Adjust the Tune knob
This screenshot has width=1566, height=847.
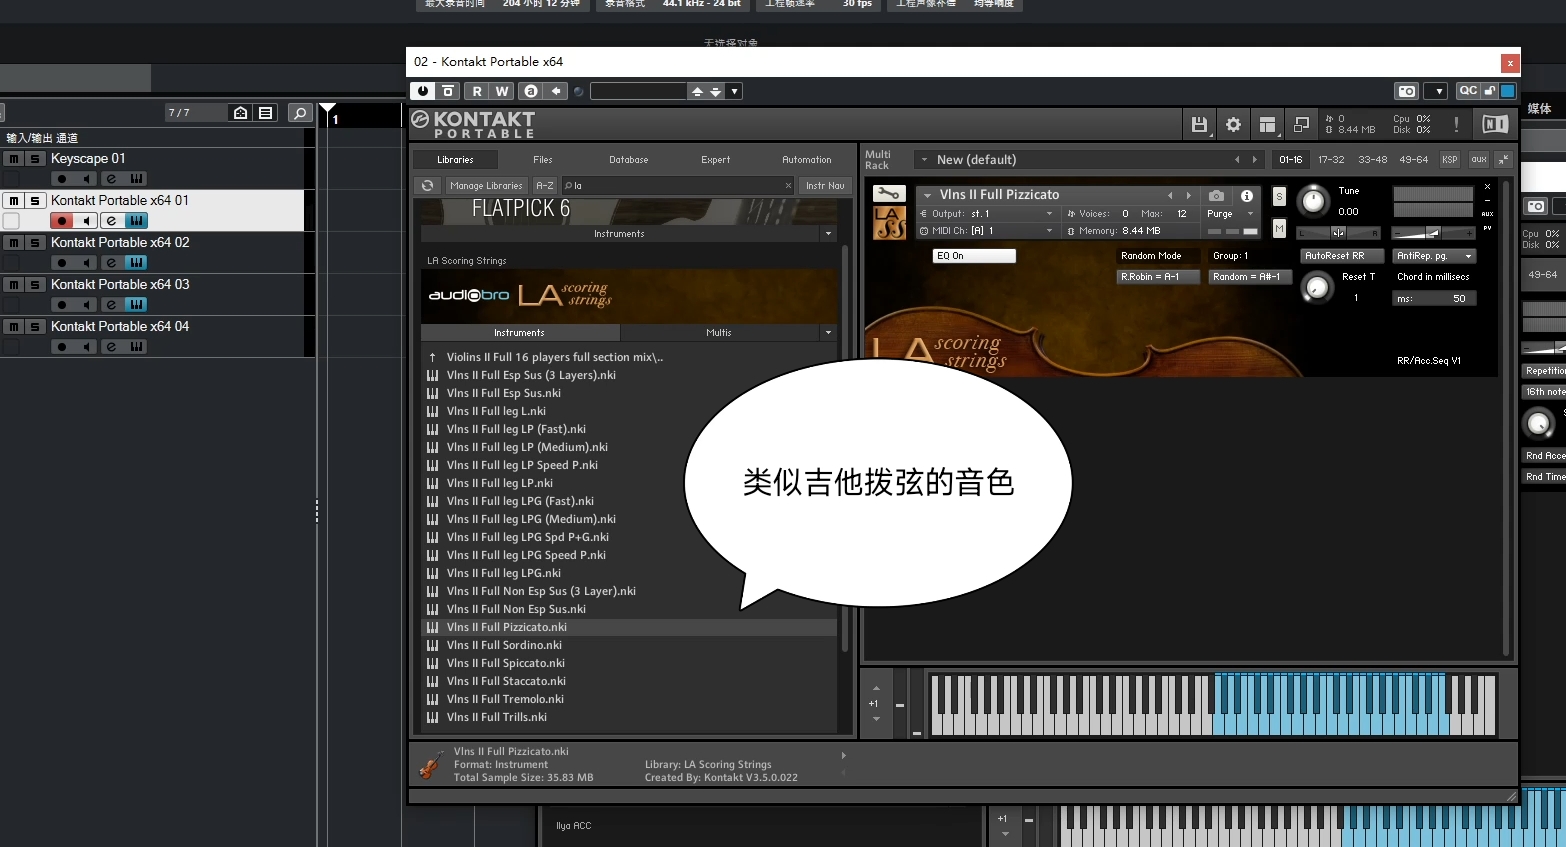coord(1313,201)
